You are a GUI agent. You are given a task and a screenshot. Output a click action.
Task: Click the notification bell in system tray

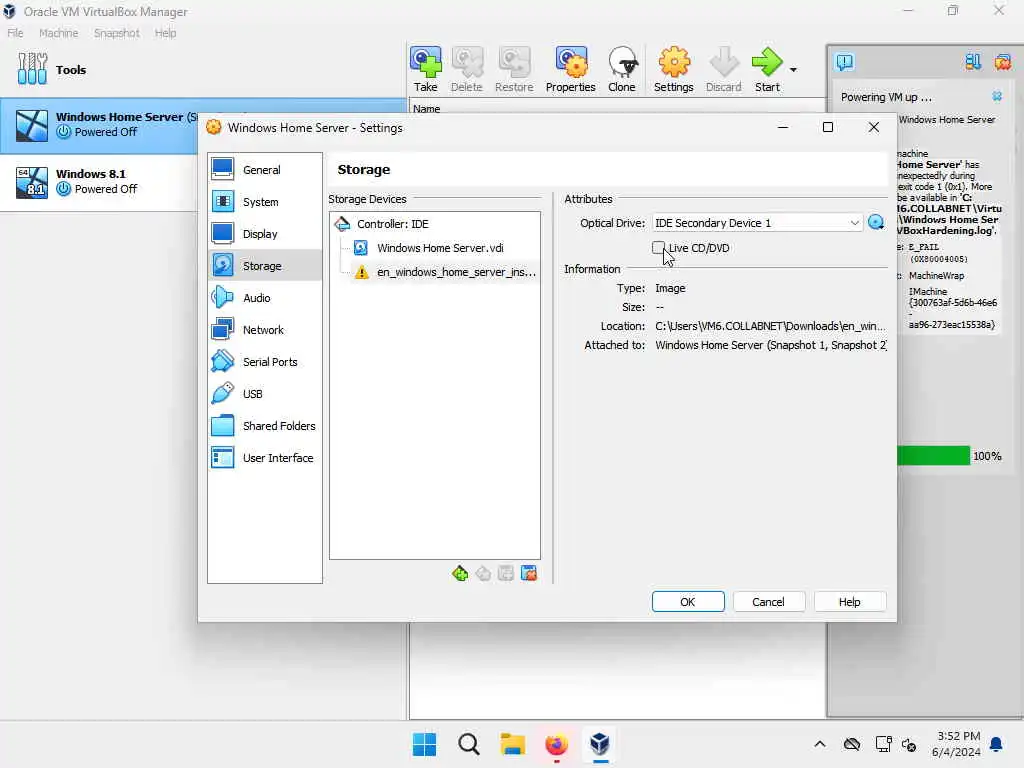[997, 744]
